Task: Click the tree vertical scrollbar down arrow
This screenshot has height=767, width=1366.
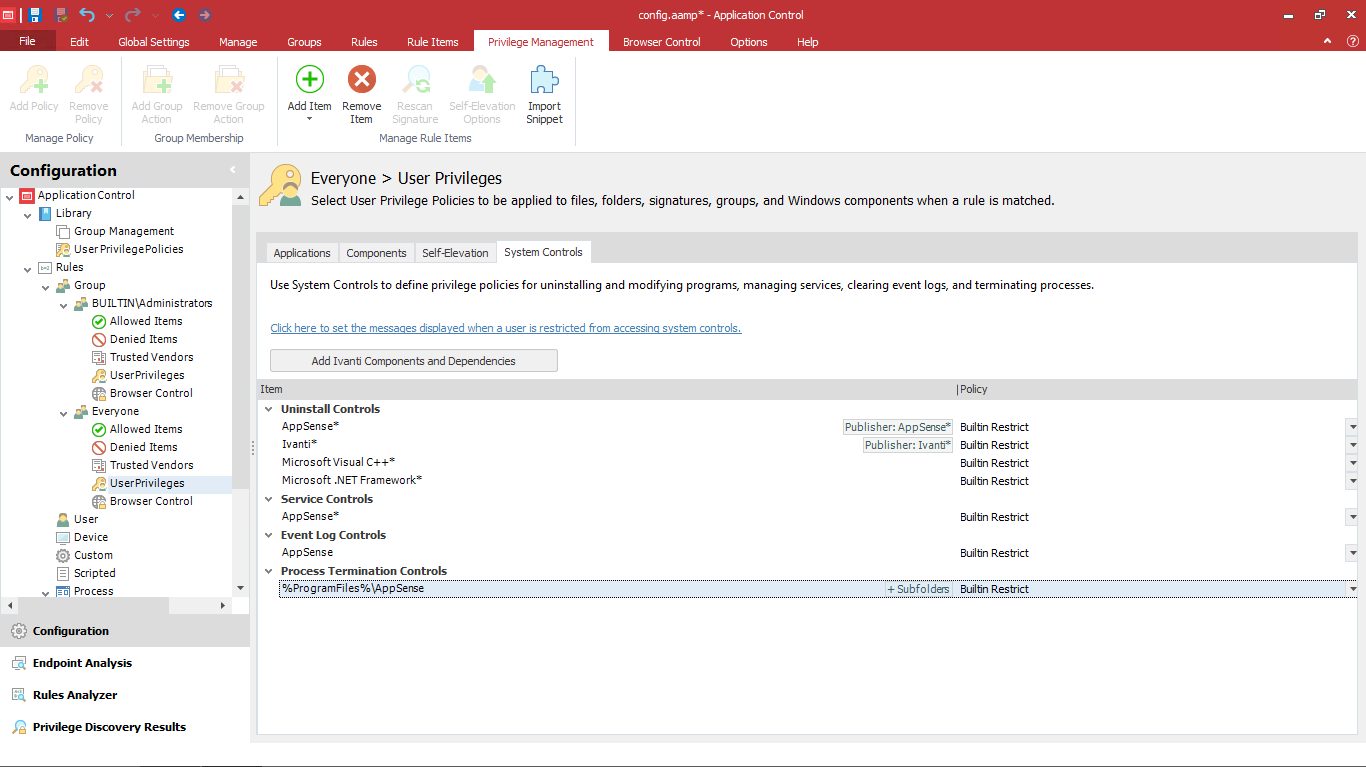Action: pyautogui.click(x=240, y=588)
